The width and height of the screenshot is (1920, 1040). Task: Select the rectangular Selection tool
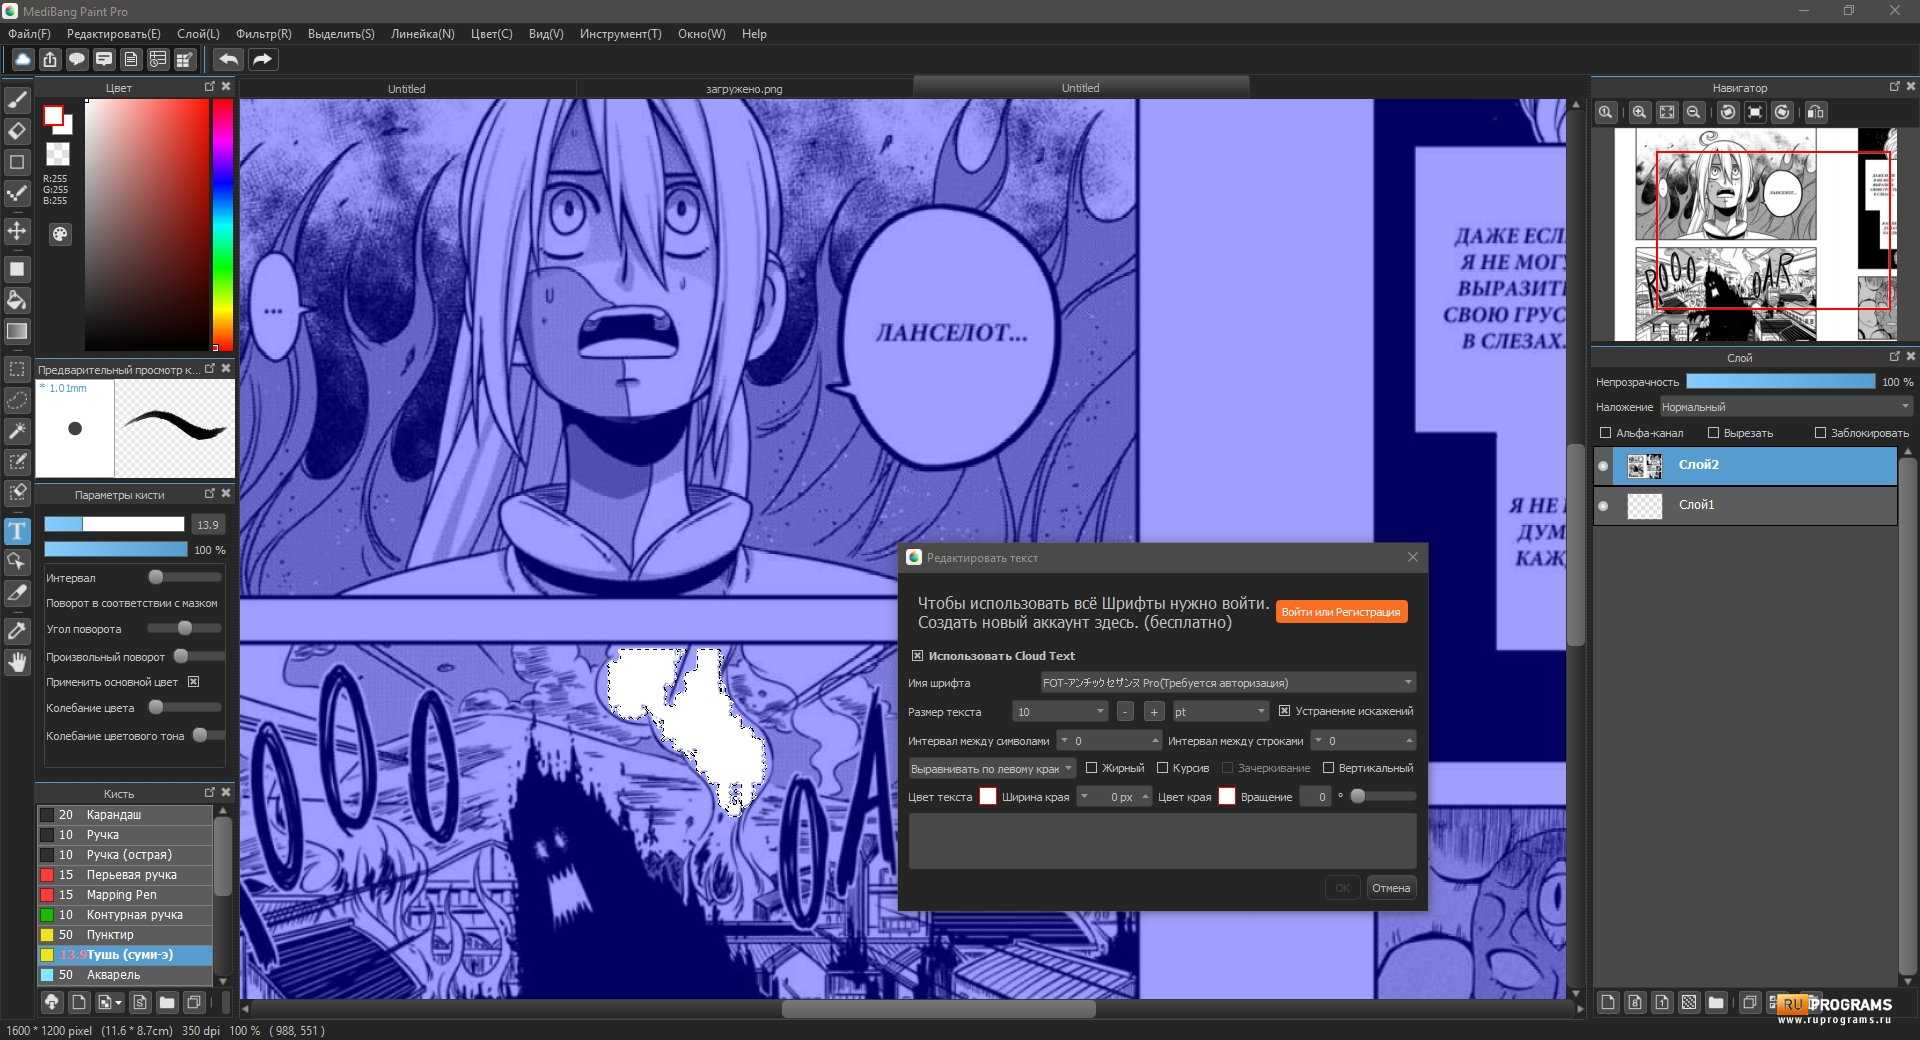pos(17,369)
